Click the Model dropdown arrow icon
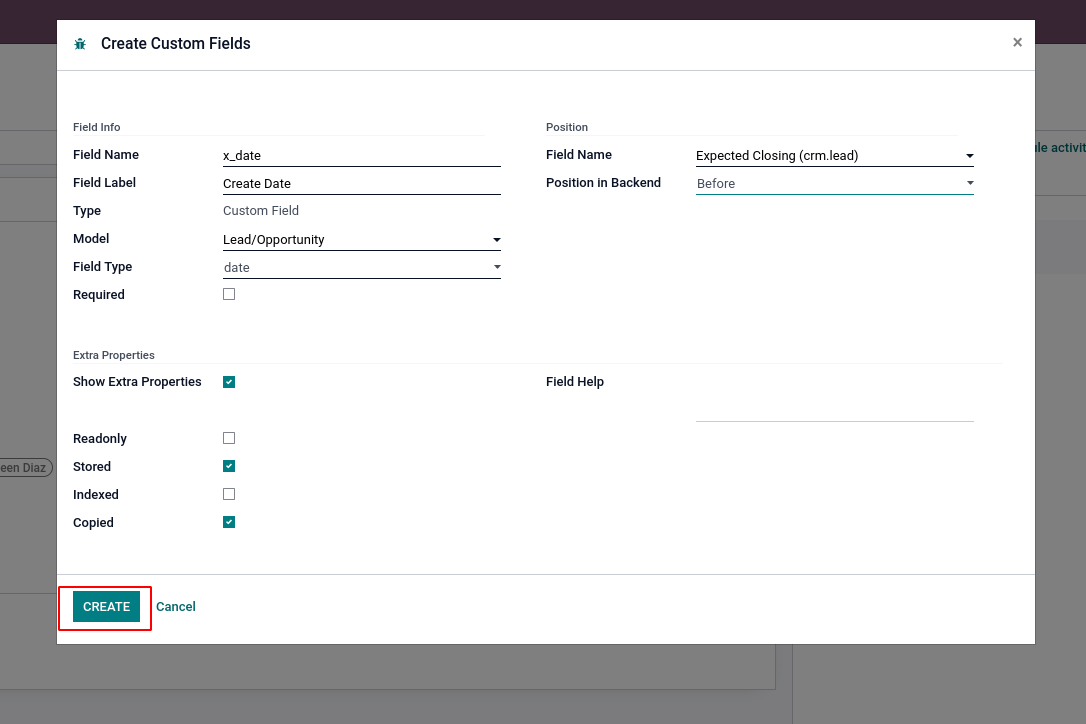Image resolution: width=1086 pixels, height=724 pixels. 497,240
